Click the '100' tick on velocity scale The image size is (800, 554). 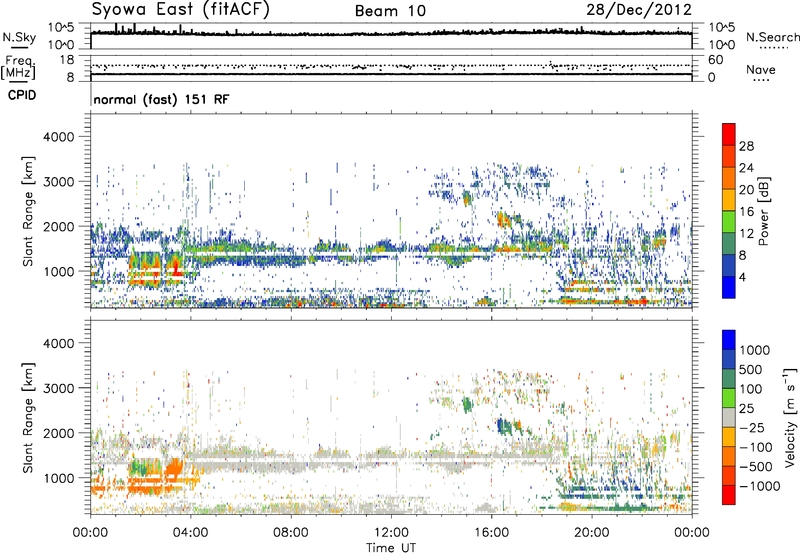[x=751, y=389]
